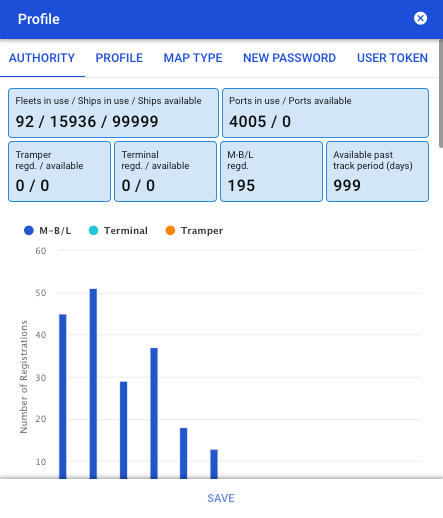
Task: Switch to the AUTHORITY tab
Action: coord(42,58)
